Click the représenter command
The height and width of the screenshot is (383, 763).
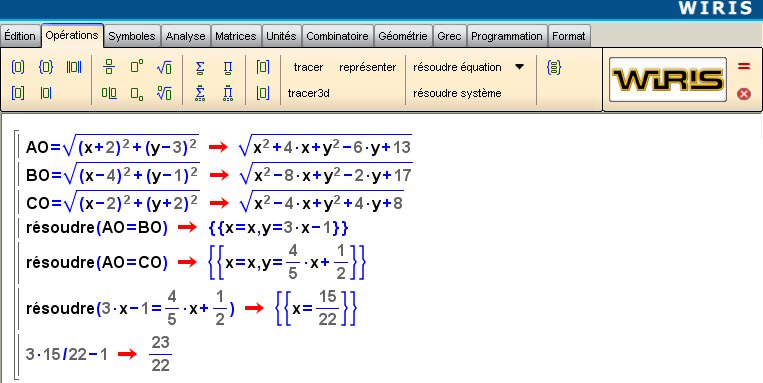coord(367,67)
